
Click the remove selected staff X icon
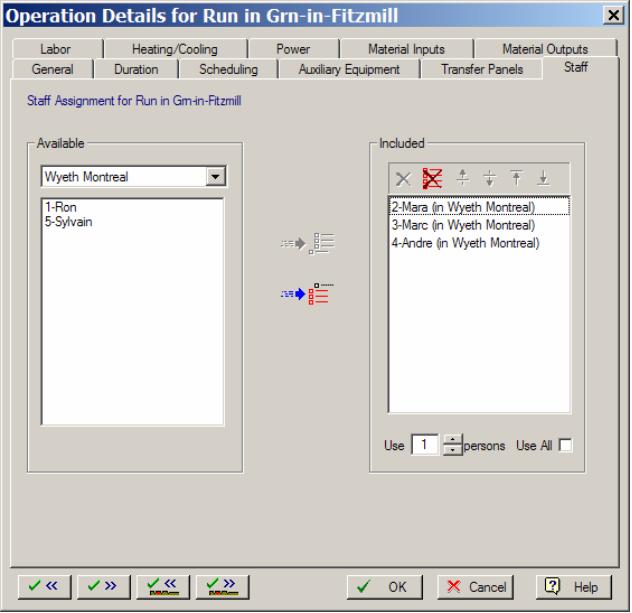tap(403, 179)
